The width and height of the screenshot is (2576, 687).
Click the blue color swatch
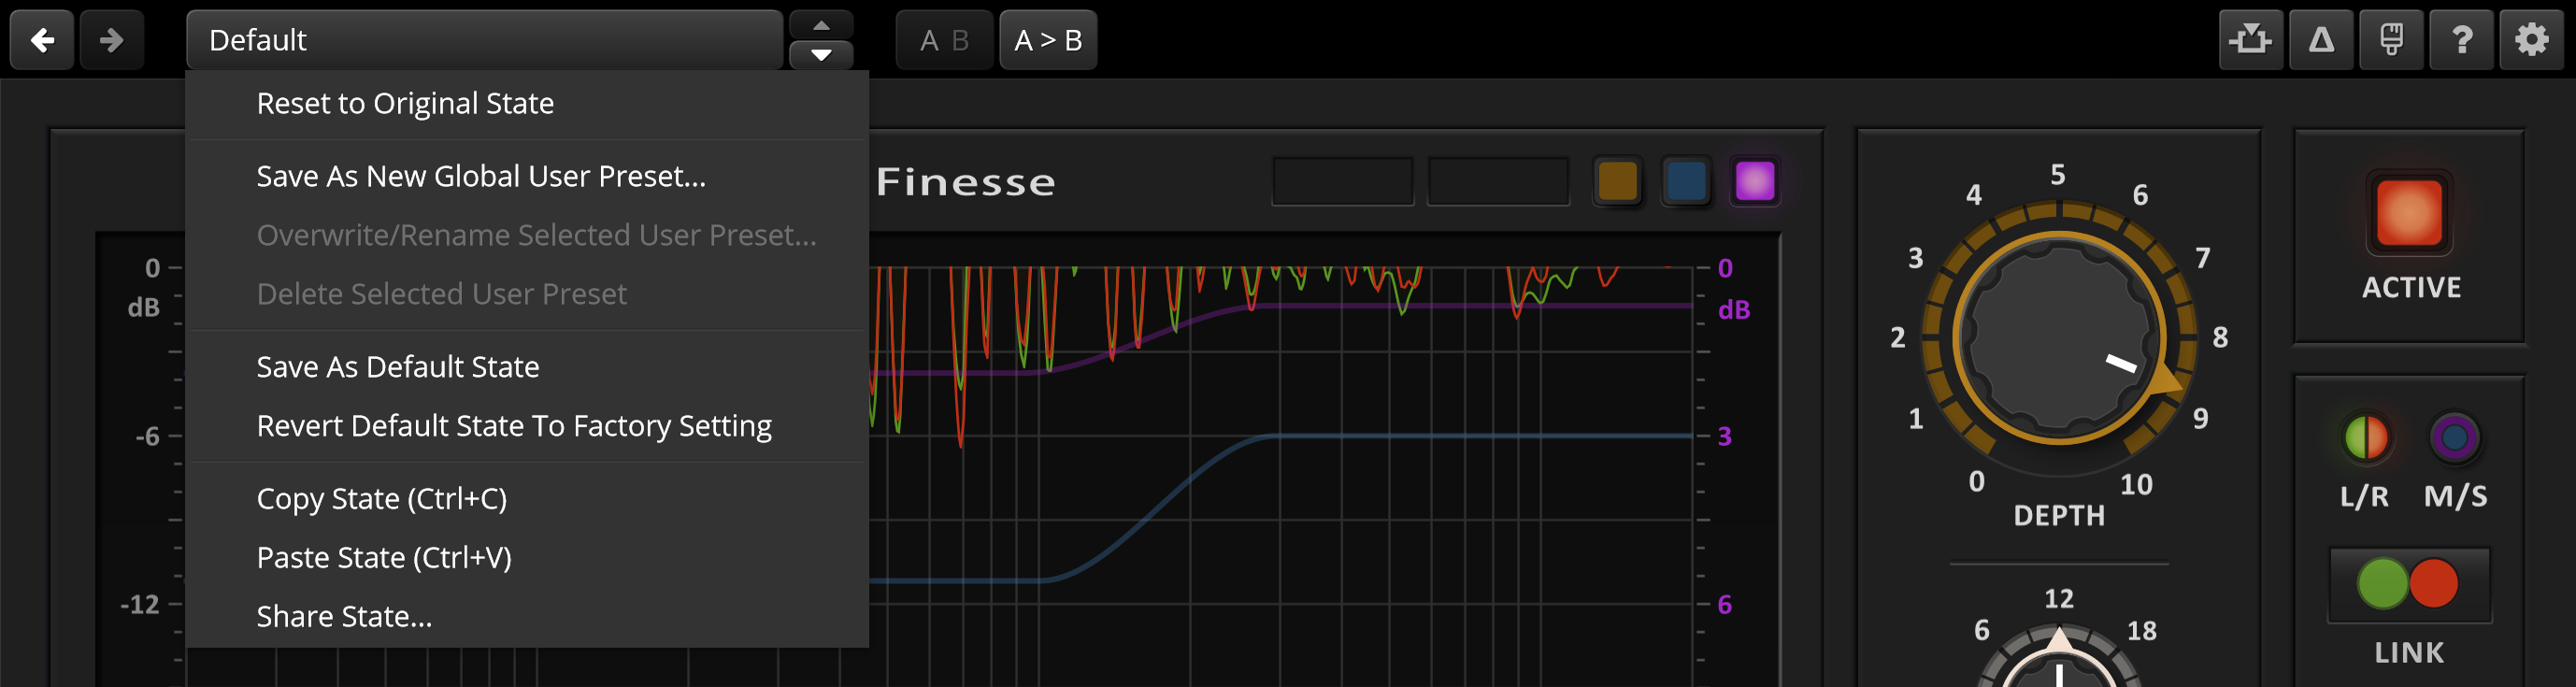click(x=1686, y=182)
